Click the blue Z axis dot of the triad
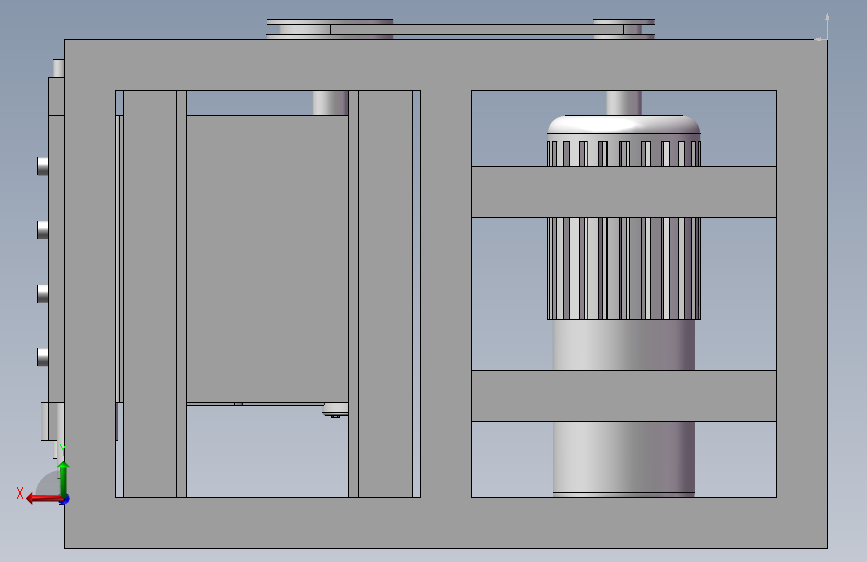 pos(65,500)
